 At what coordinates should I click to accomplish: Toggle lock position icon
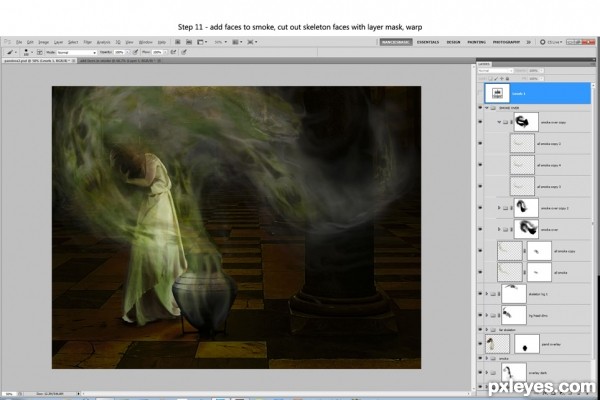tap(502, 78)
